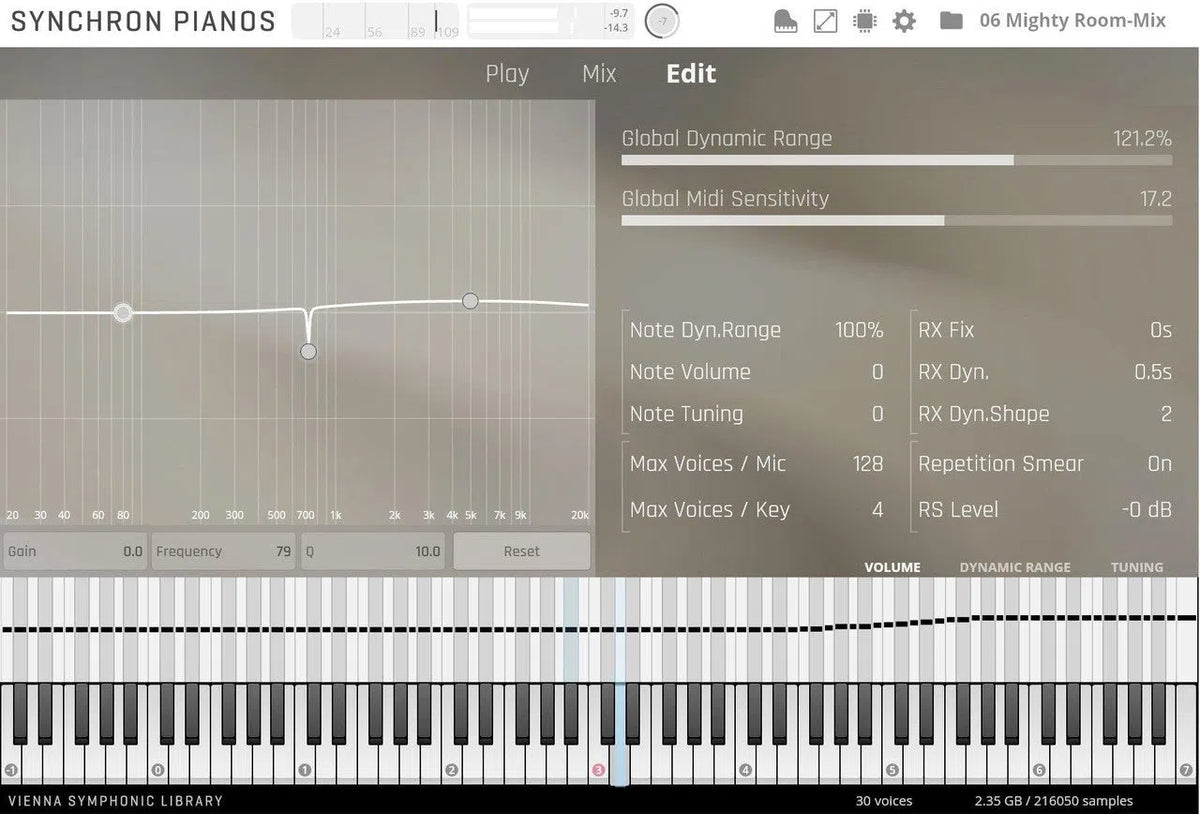This screenshot has width=1200, height=814.
Task: Open the 06 Mighty Room-Mix preset list
Action: (1072, 21)
